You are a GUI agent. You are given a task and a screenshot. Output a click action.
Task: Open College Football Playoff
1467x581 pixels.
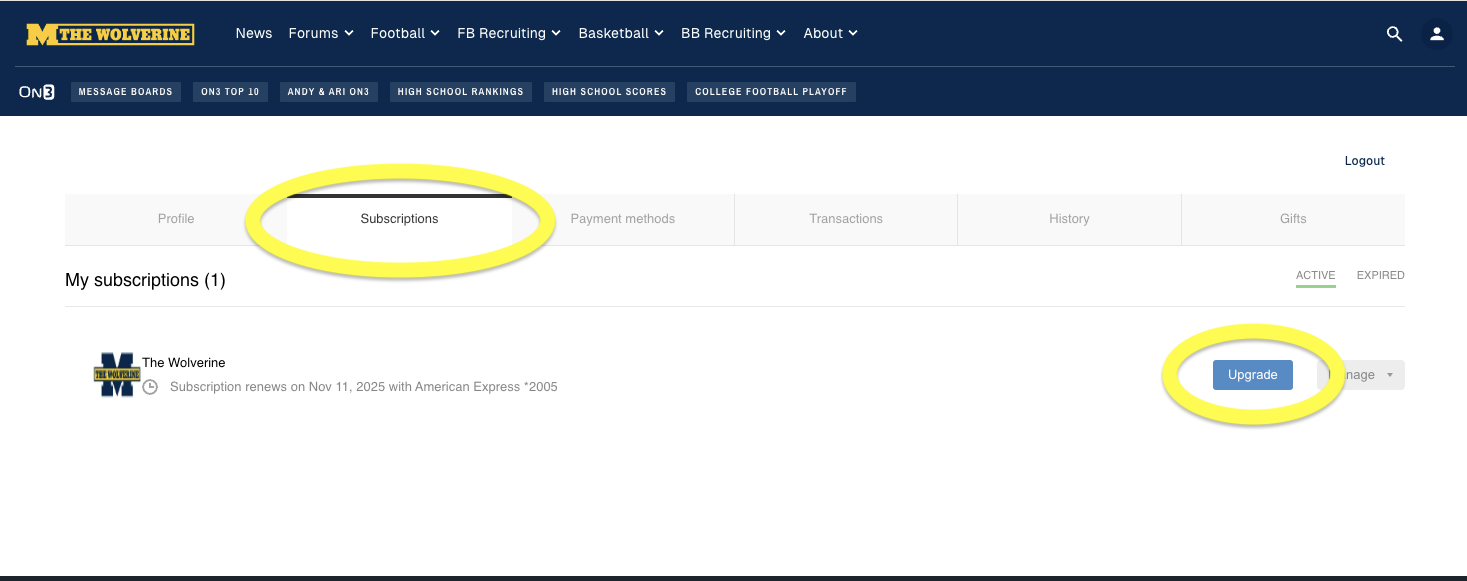(x=771, y=92)
